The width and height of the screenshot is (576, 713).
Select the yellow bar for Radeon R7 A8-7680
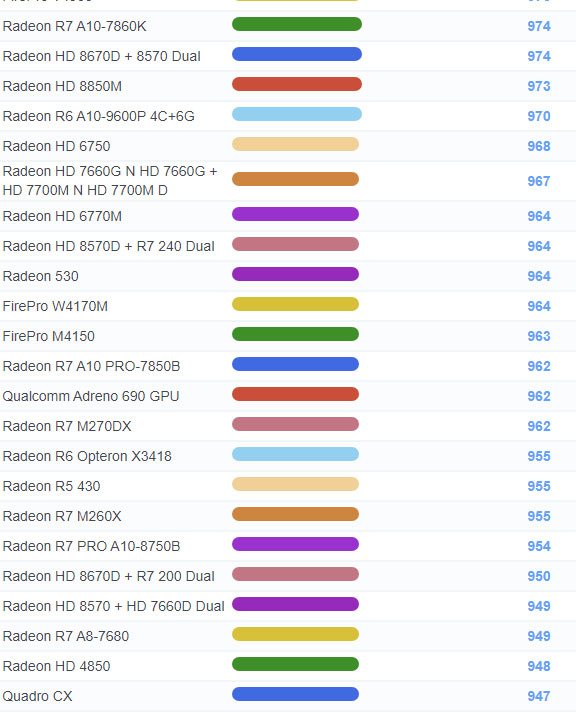point(296,634)
